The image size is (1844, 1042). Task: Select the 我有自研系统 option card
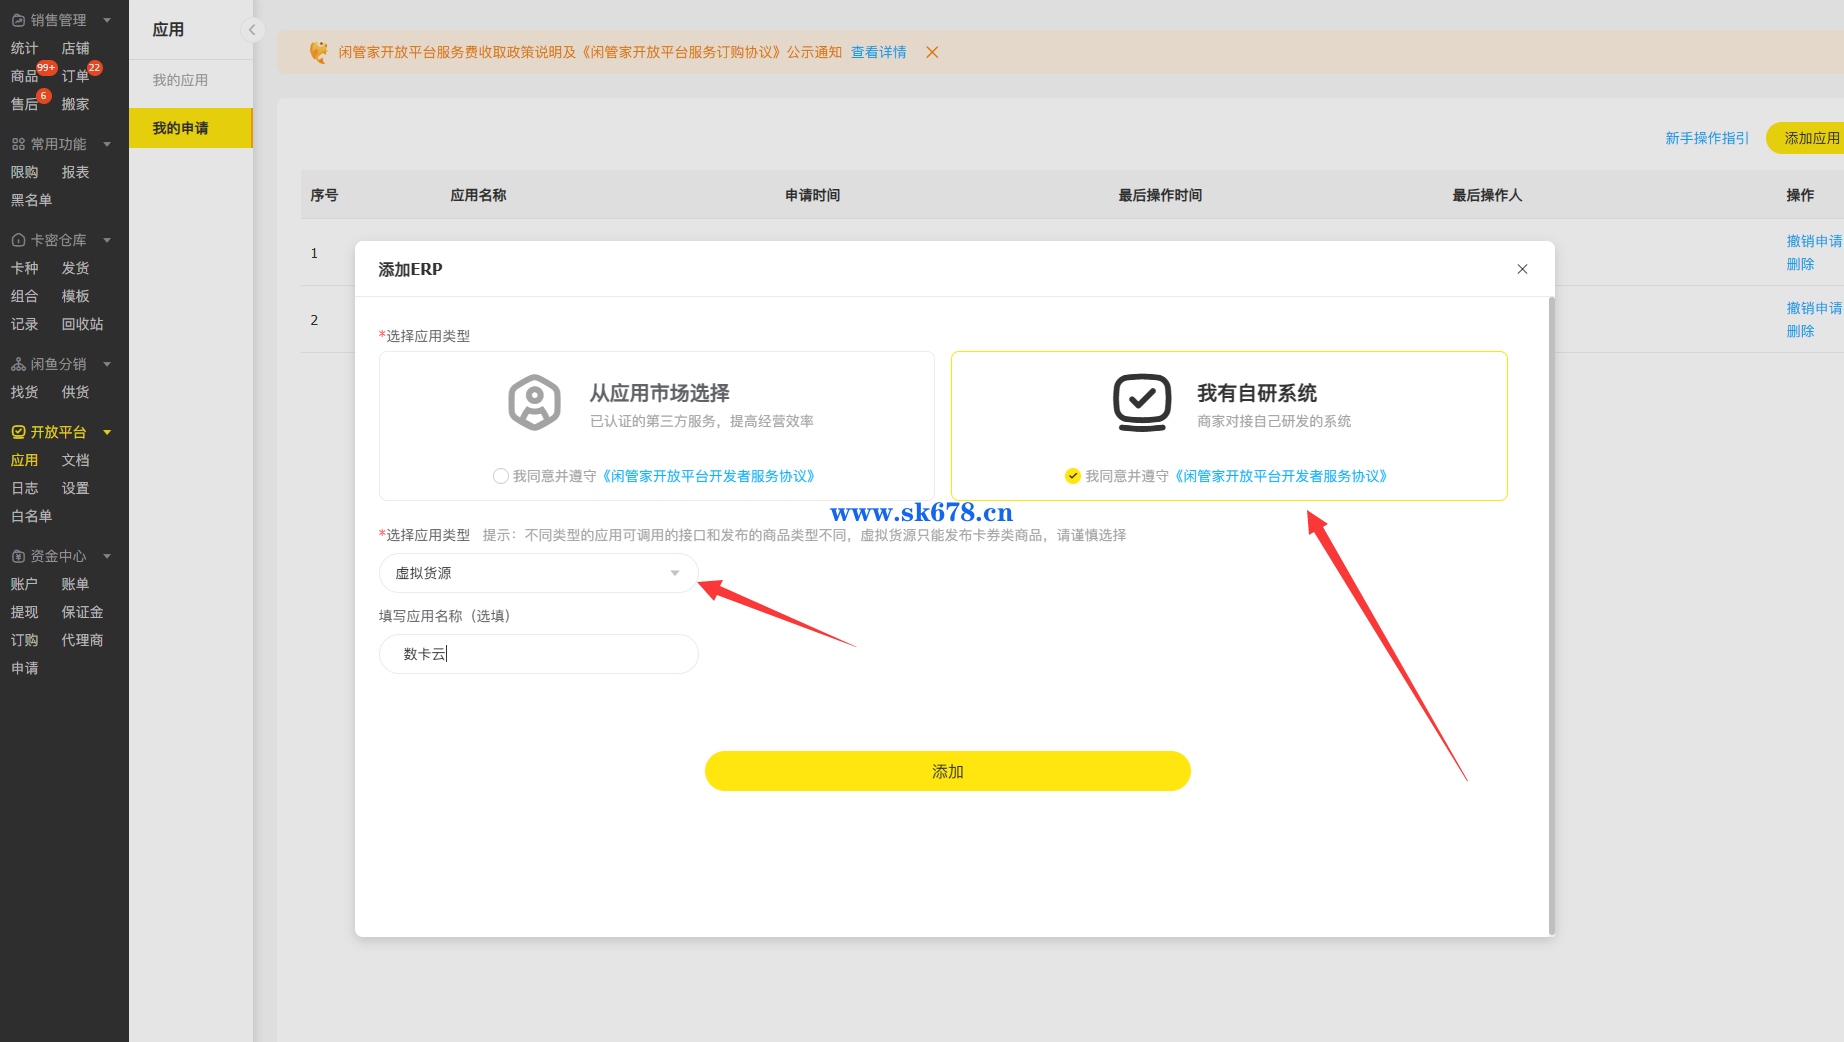(1228, 425)
